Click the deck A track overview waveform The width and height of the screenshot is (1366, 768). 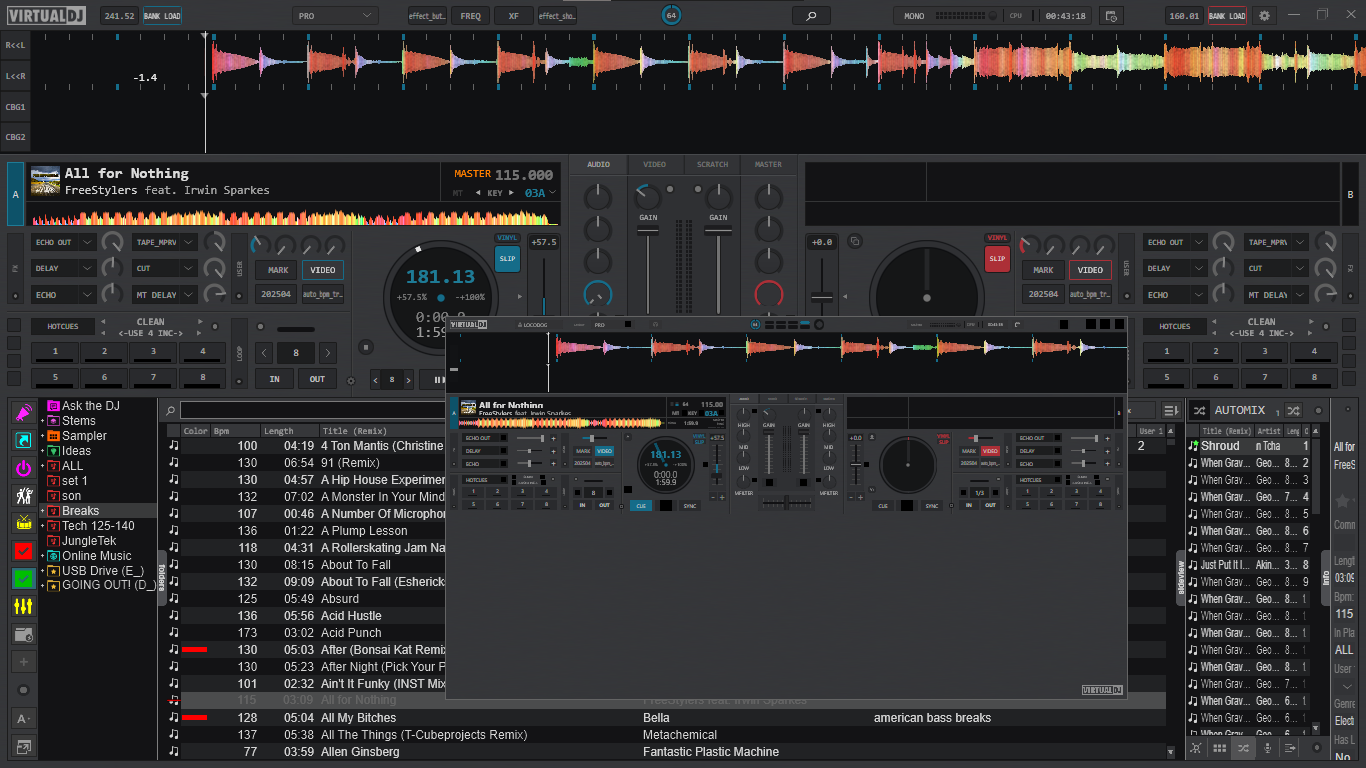(296, 216)
